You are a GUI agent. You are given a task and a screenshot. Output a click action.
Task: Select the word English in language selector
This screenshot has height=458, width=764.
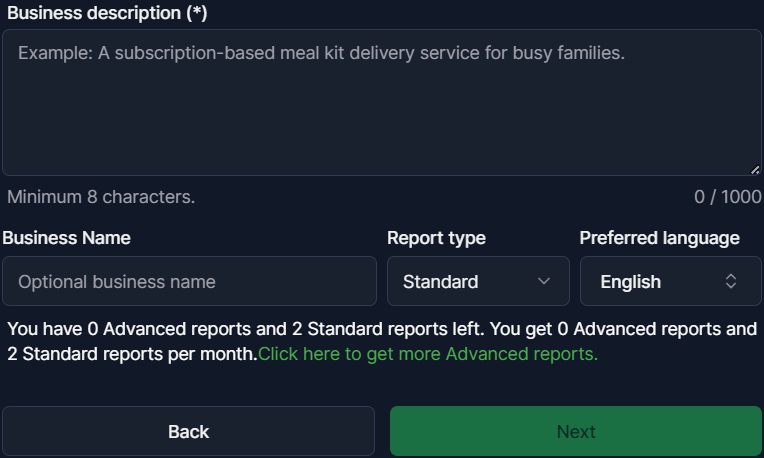click(630, 282)
